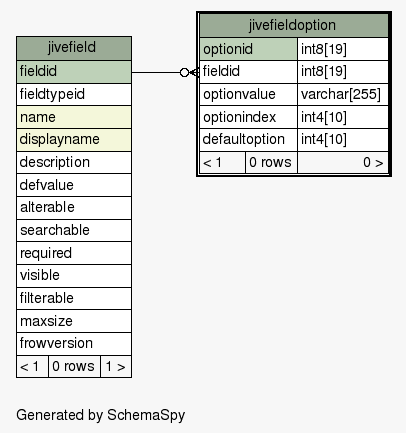Click the varchar[255] type cell
Image resolution: width=406 pixels, height=433 pixels.
coord(343,95)
